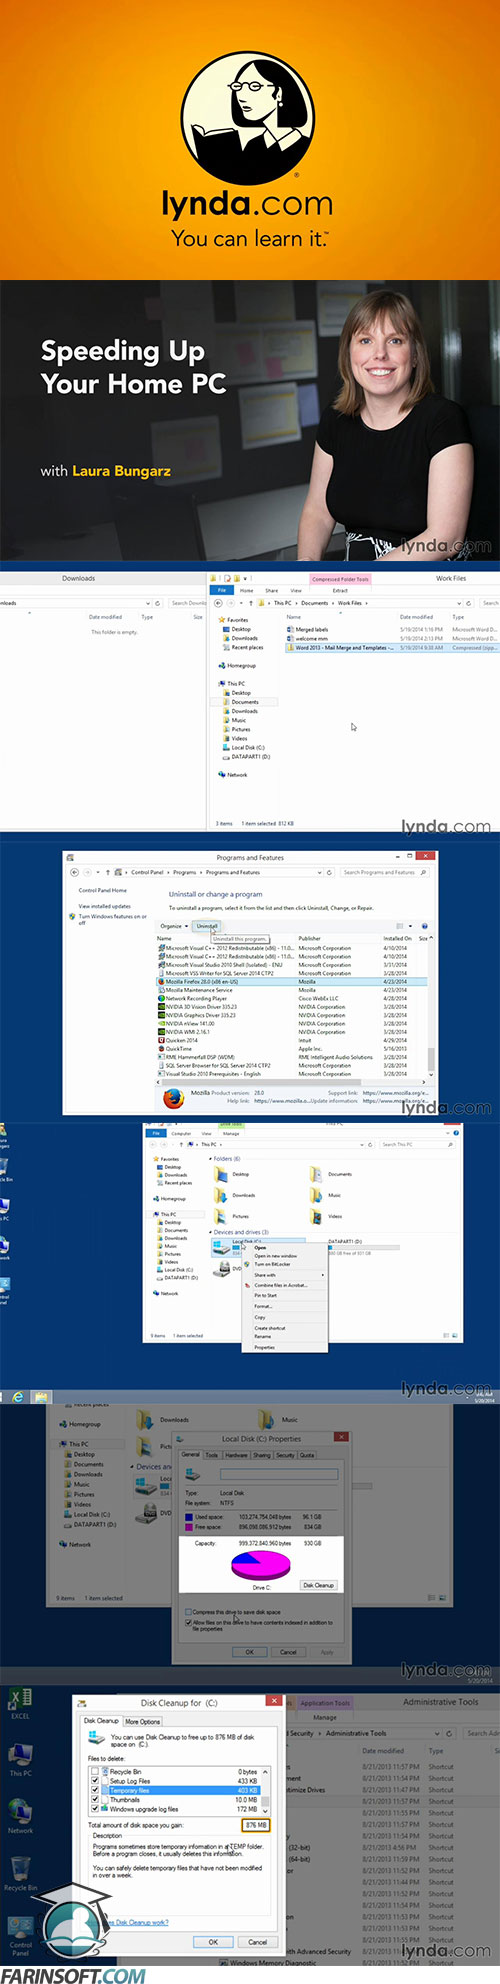
Task: Open File Explorer from the taskbar
Action: click(41, 1397)
